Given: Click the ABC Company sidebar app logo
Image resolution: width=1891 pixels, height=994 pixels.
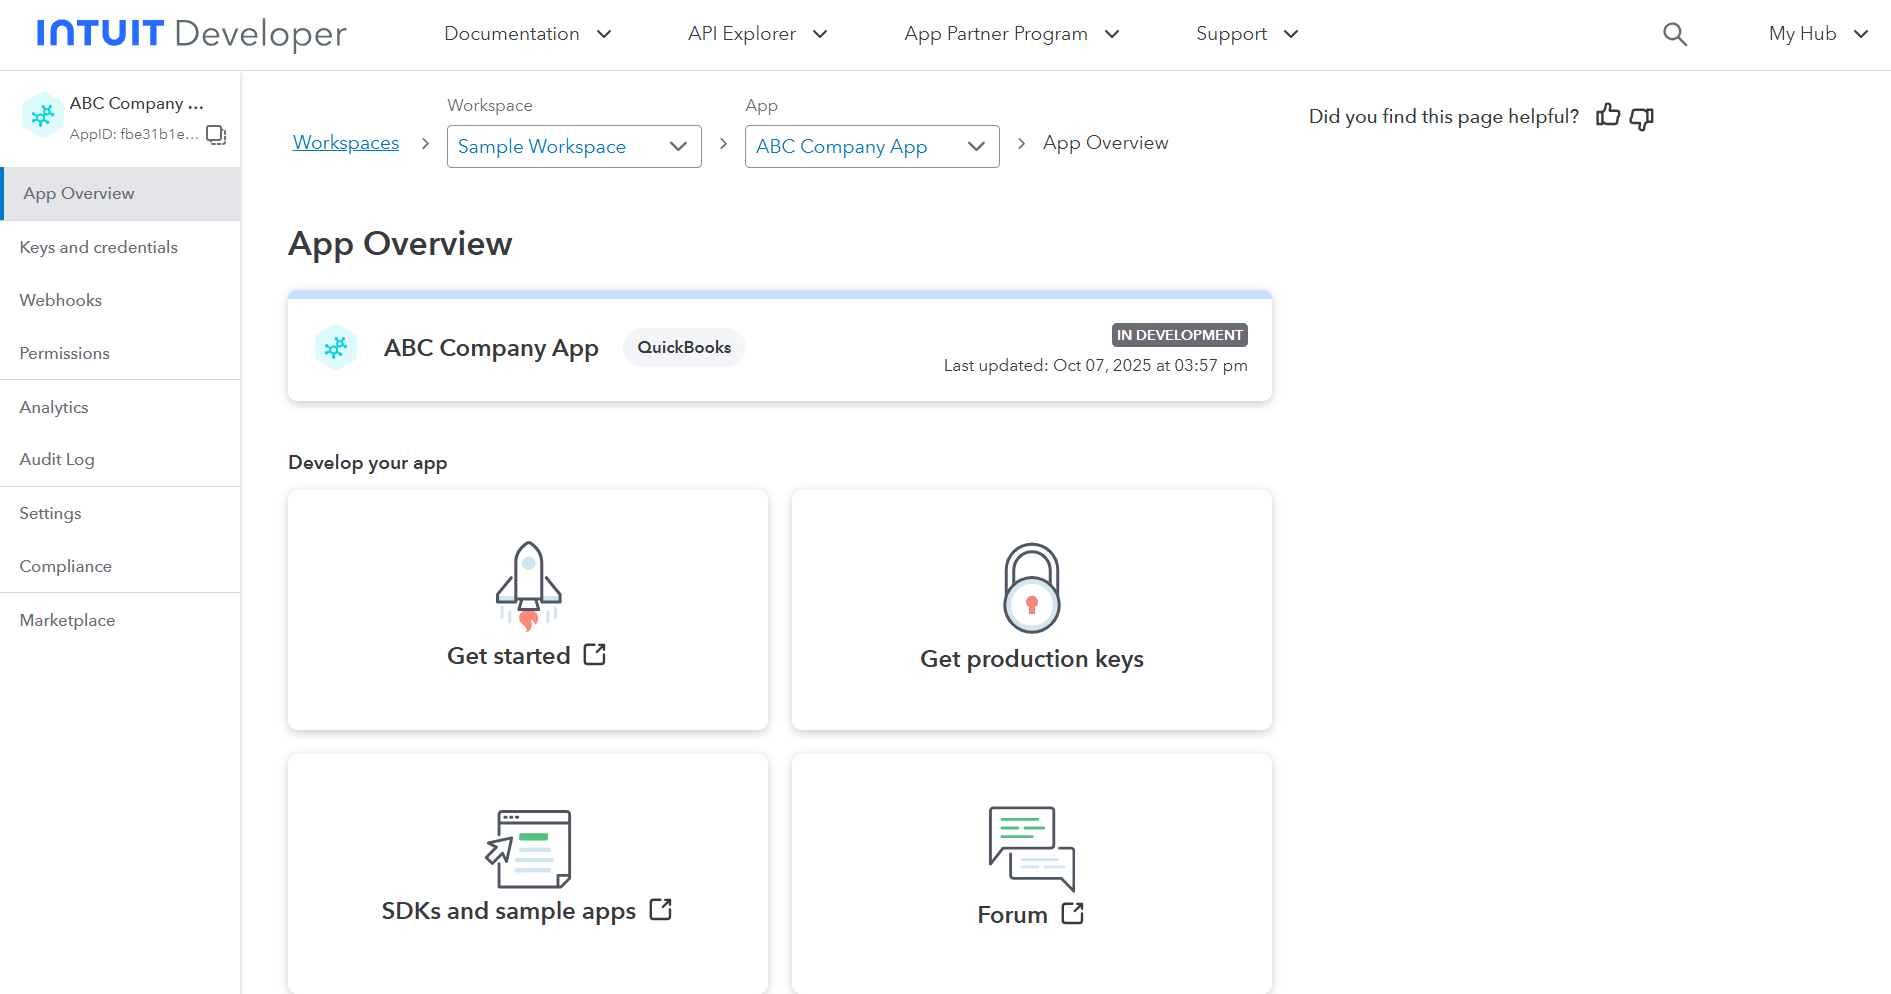Looking at the screenshot, I should tap(42, 116).
